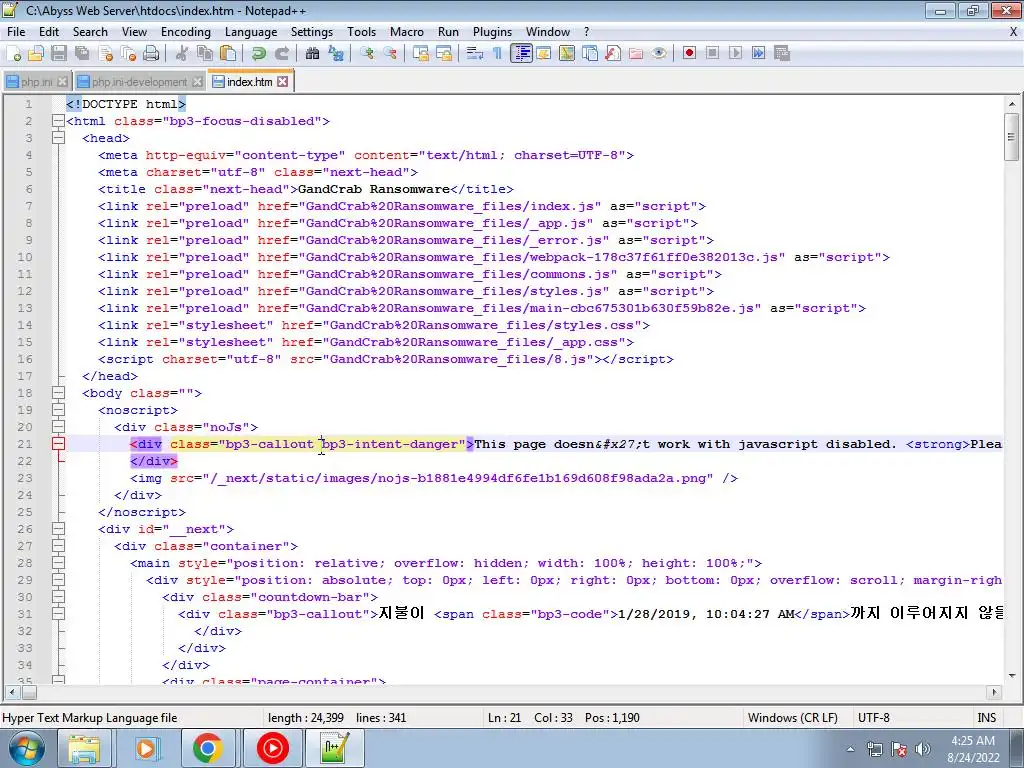Paste with the clipboard toolbar icon
The image size is (1024, 768).
tap(228, 54)
